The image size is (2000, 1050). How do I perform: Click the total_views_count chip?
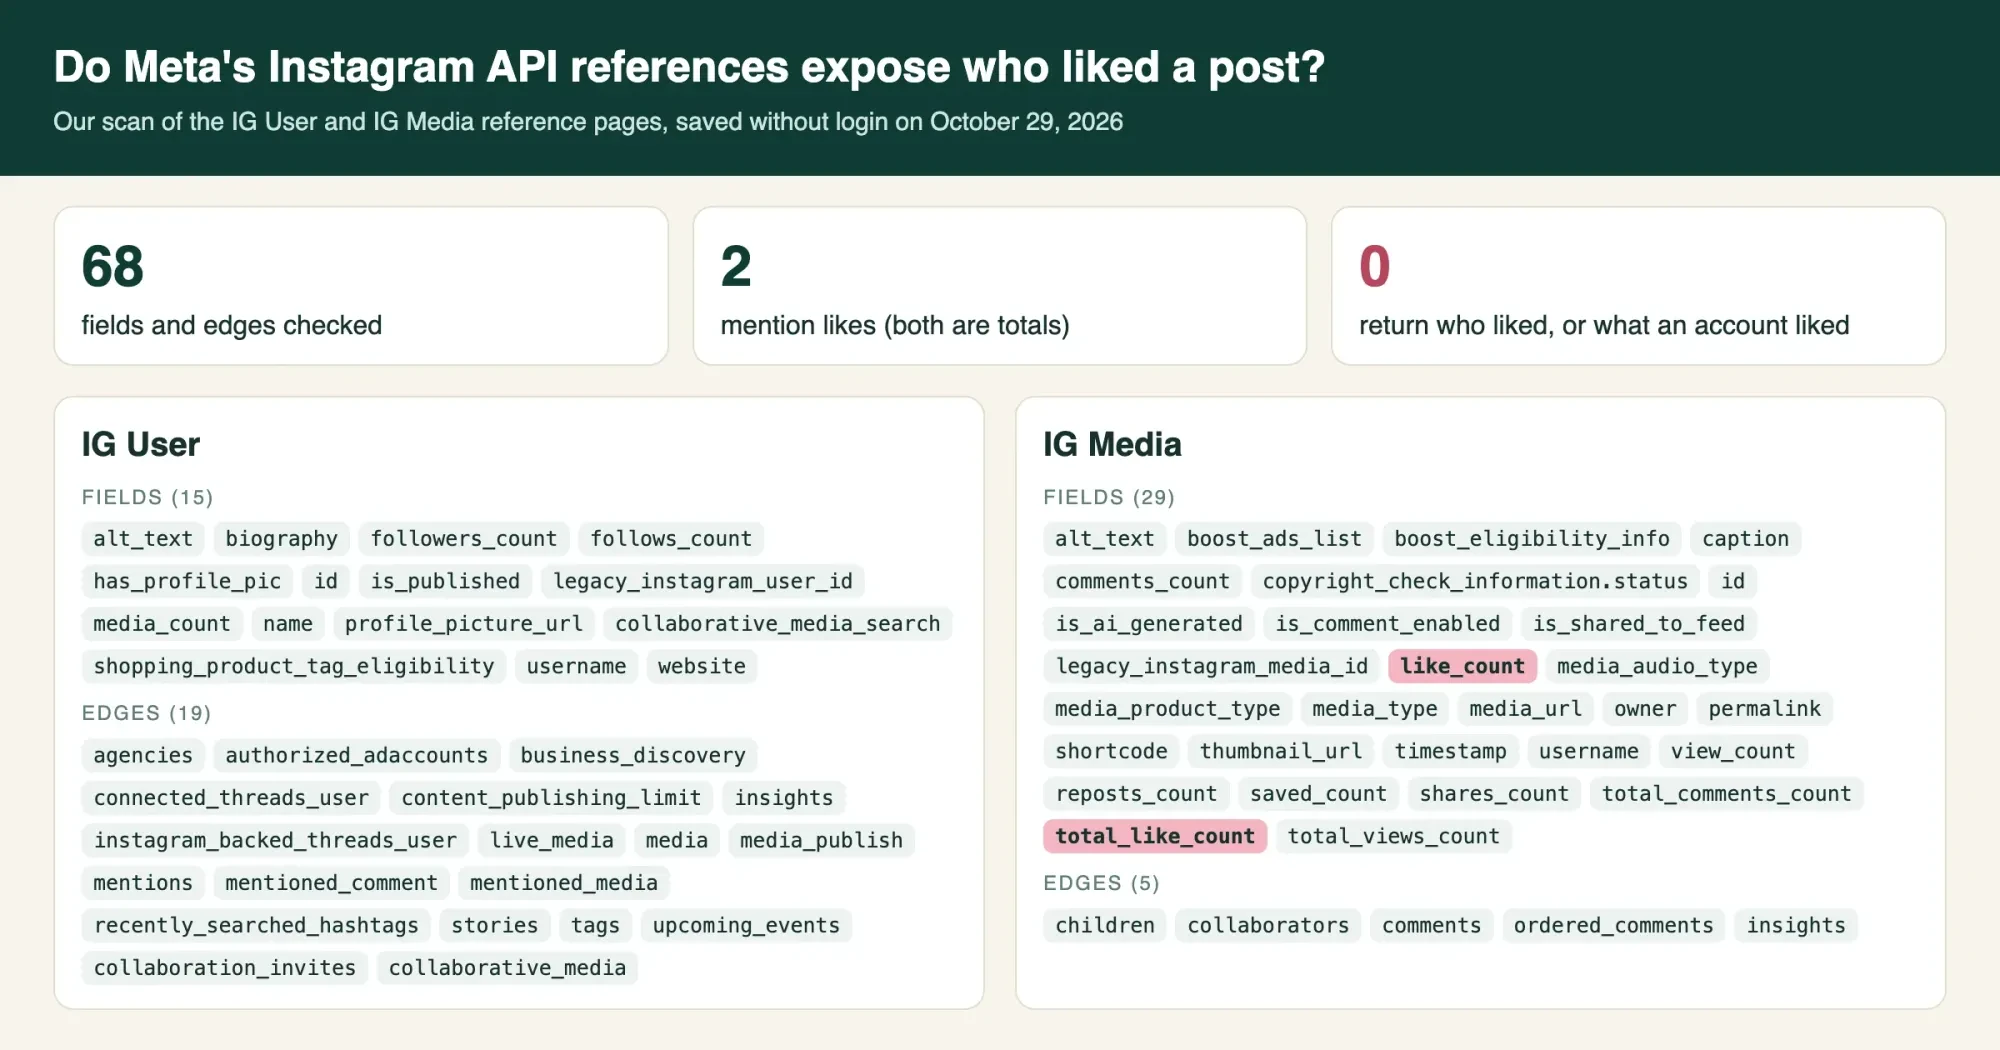(x=1394, y=836)
